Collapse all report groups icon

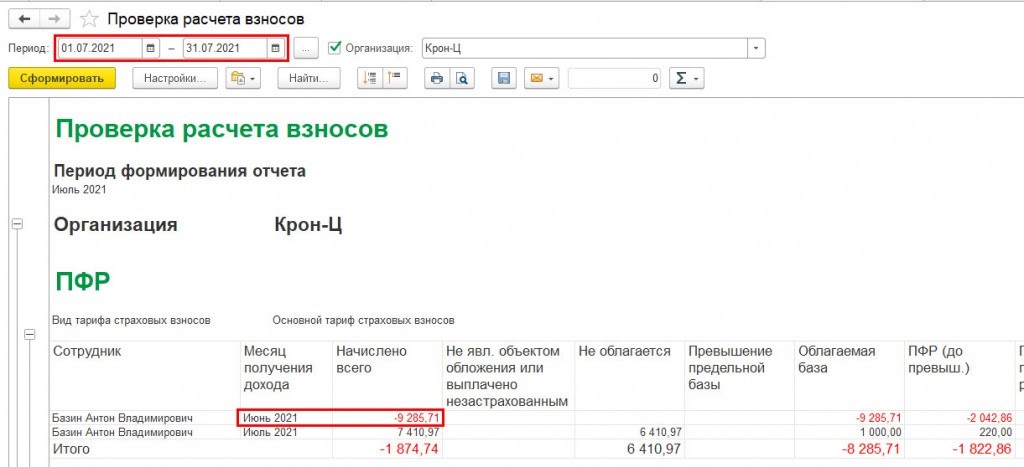pos(393,78)
